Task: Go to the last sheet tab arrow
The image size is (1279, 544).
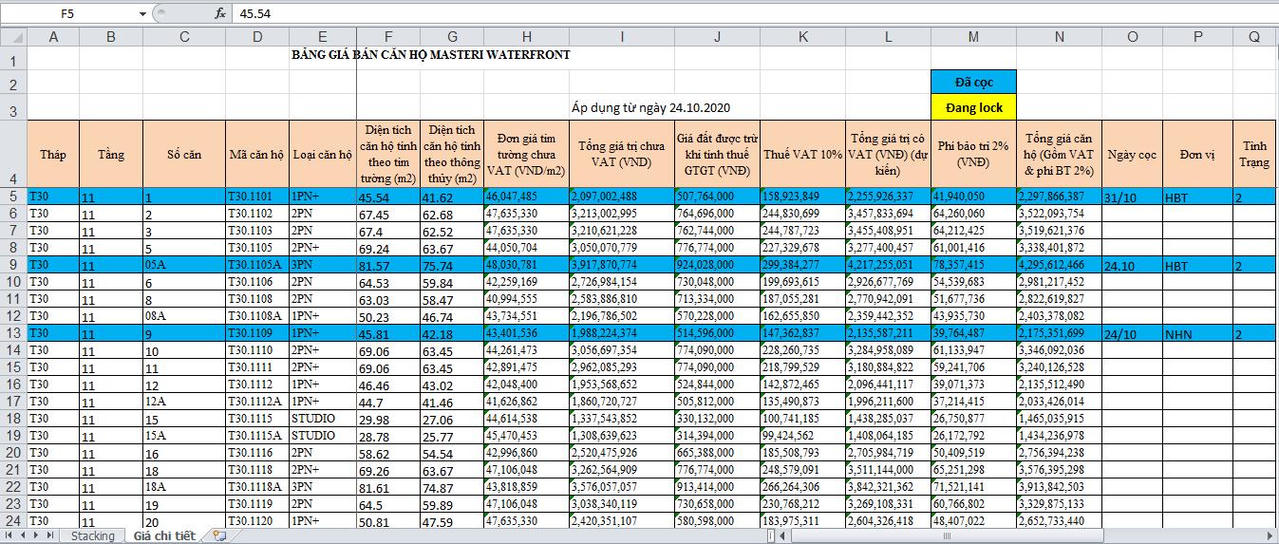Action: 51,536
